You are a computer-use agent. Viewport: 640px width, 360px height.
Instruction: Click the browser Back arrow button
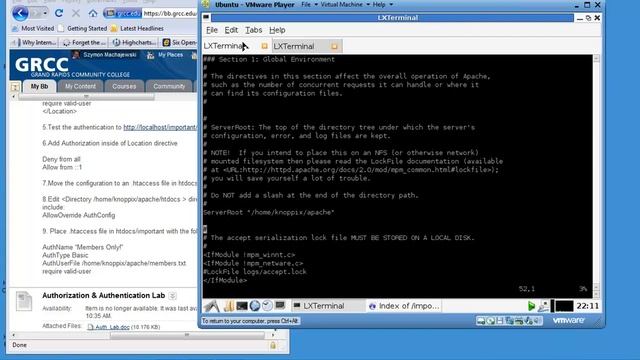(x=20, y=13)
